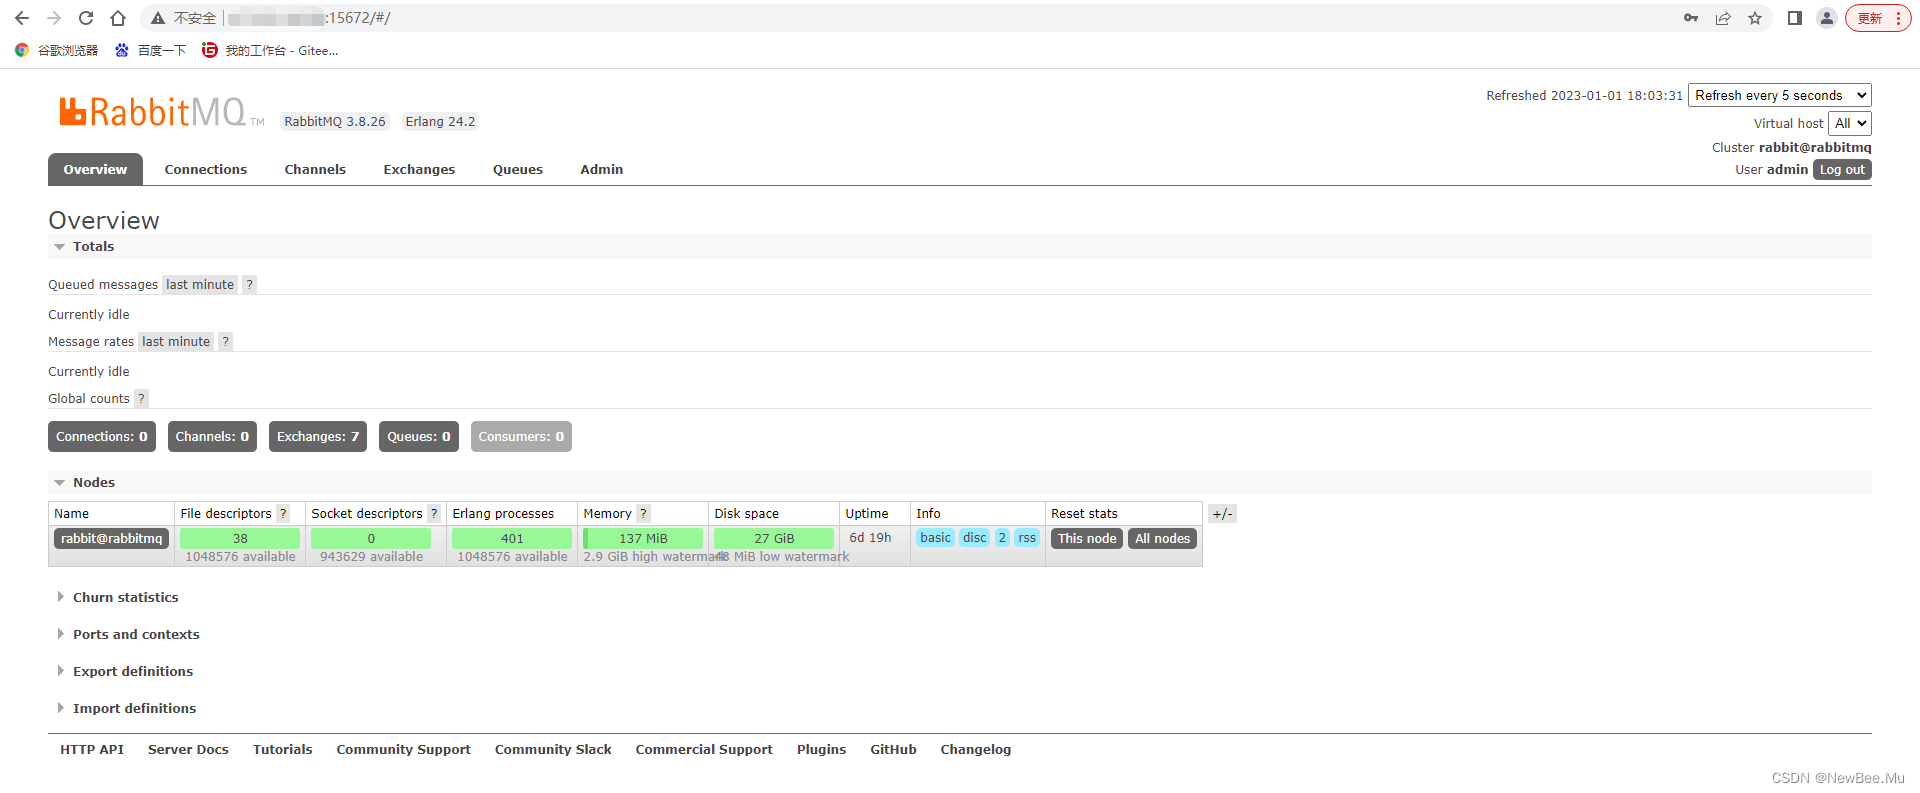Open help for Global counts
The image size is (1920, 793).
coord(142,399)
